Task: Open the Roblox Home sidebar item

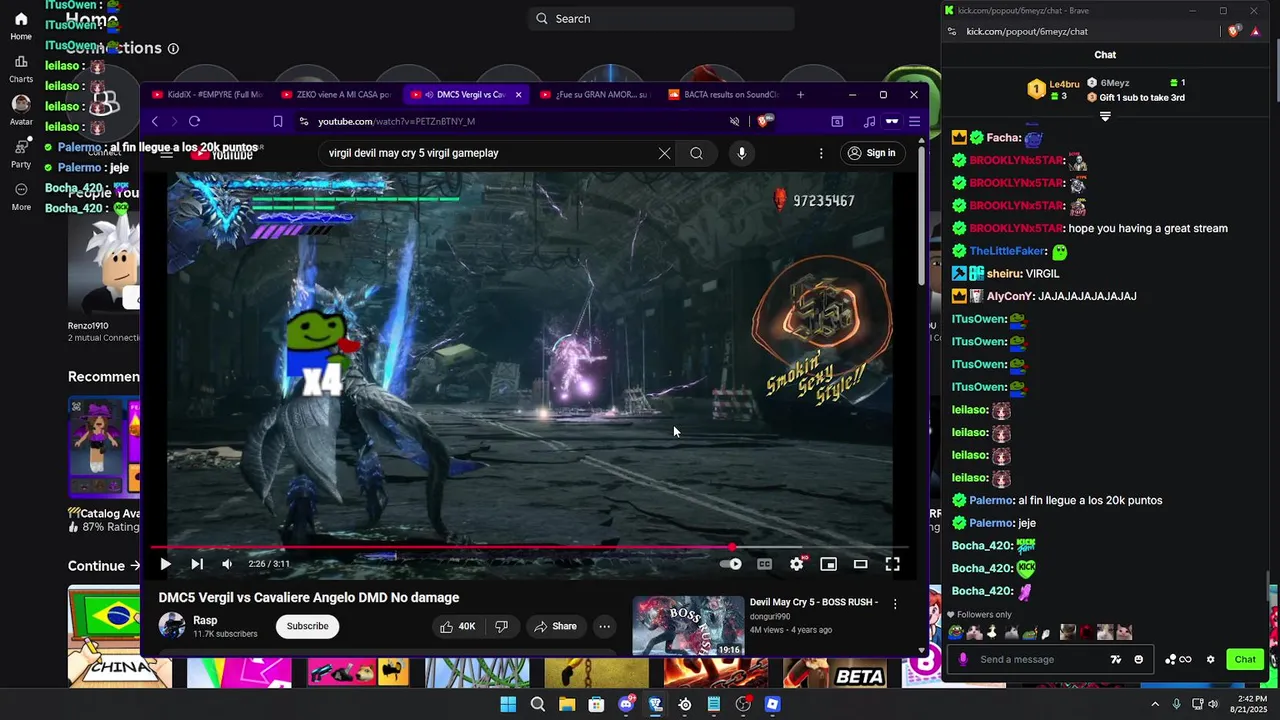Action: [21, 26]
